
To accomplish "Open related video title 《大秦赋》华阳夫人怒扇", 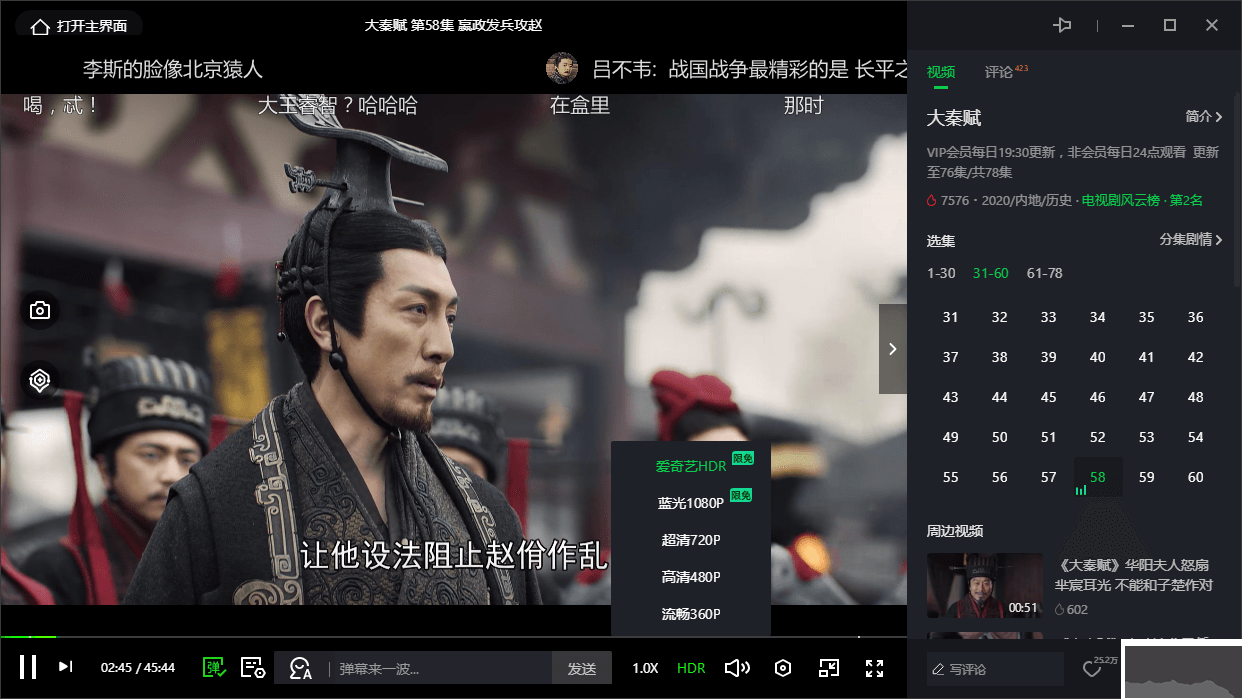I will 1134,575.
